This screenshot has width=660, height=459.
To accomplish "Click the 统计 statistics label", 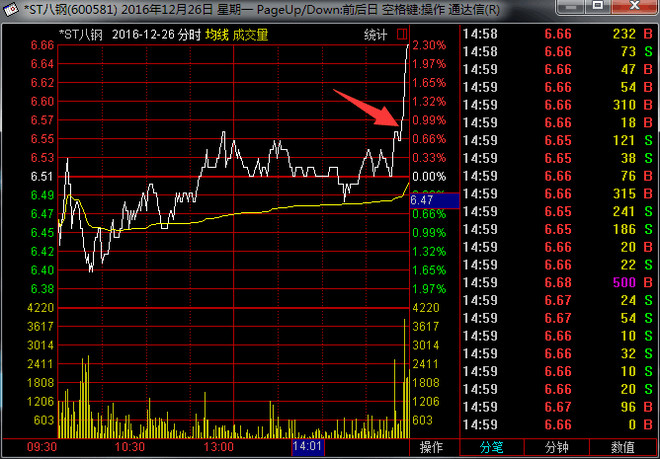I will pos(375,35).
